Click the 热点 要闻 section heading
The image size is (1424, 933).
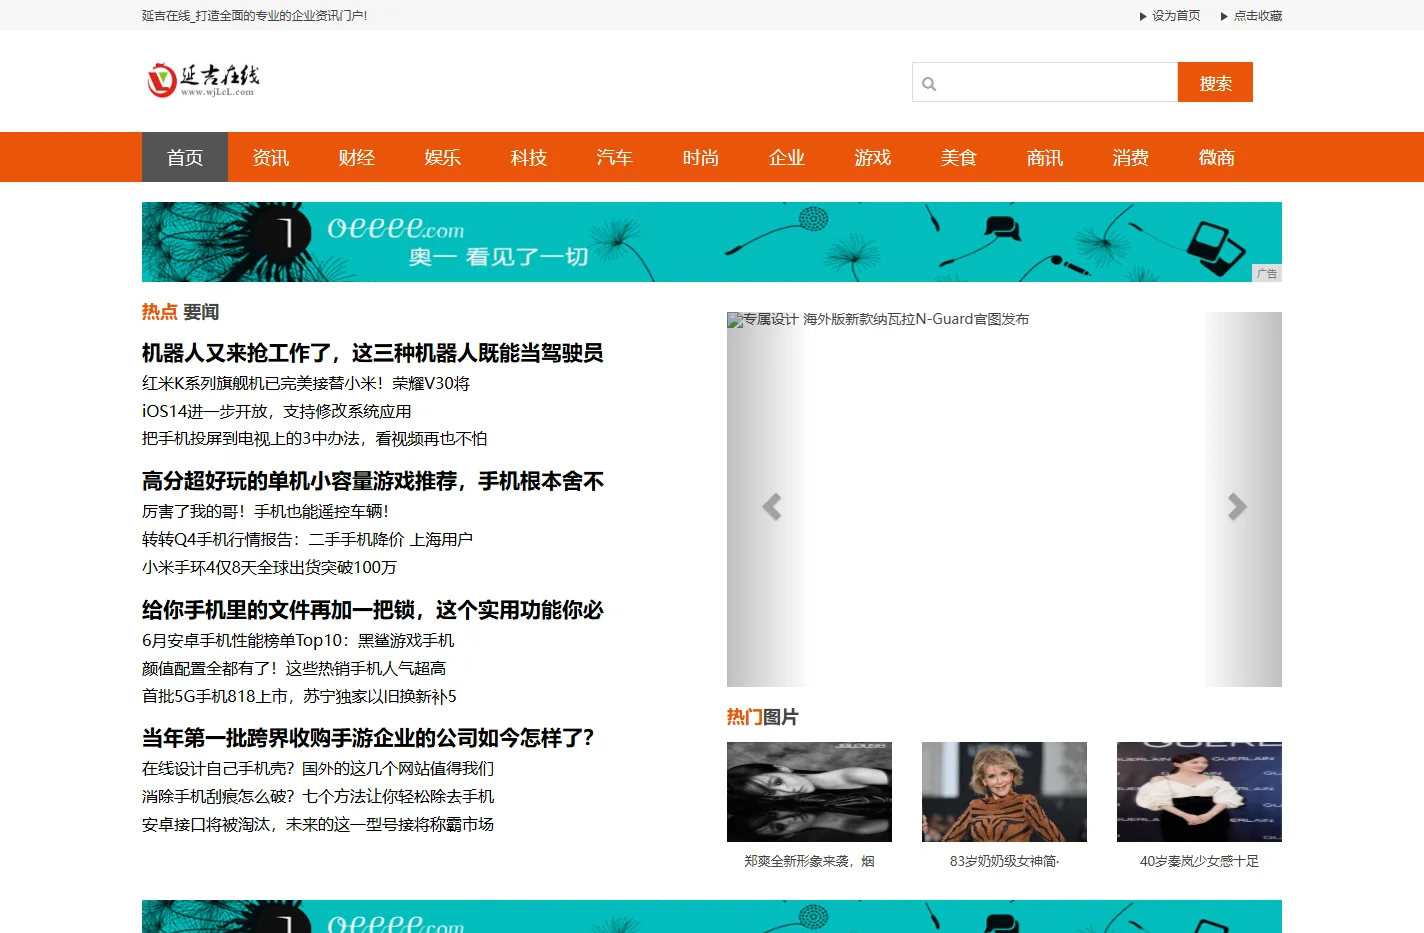(180, 312)
